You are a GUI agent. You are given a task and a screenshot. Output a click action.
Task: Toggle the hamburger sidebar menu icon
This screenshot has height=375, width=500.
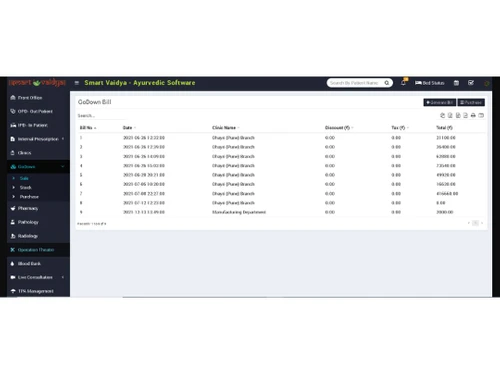click(77, 83)
